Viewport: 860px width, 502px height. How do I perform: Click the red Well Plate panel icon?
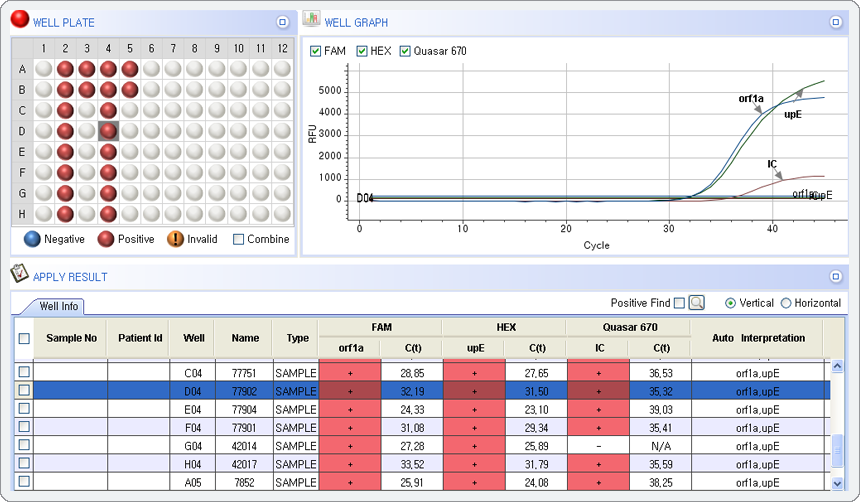tap(19, 20)
